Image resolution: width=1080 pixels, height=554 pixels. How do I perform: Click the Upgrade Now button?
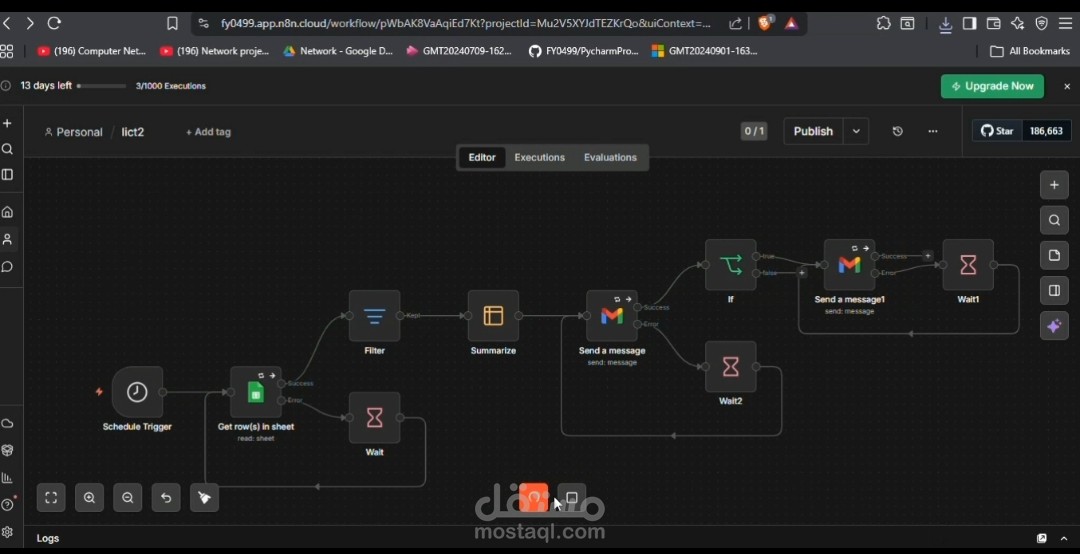992,86
